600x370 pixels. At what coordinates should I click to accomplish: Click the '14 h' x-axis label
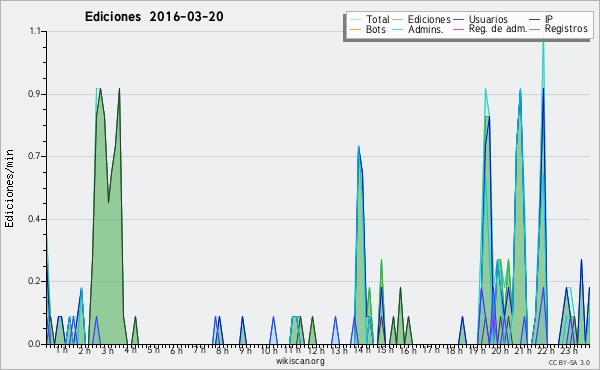(x=362, y=350)
